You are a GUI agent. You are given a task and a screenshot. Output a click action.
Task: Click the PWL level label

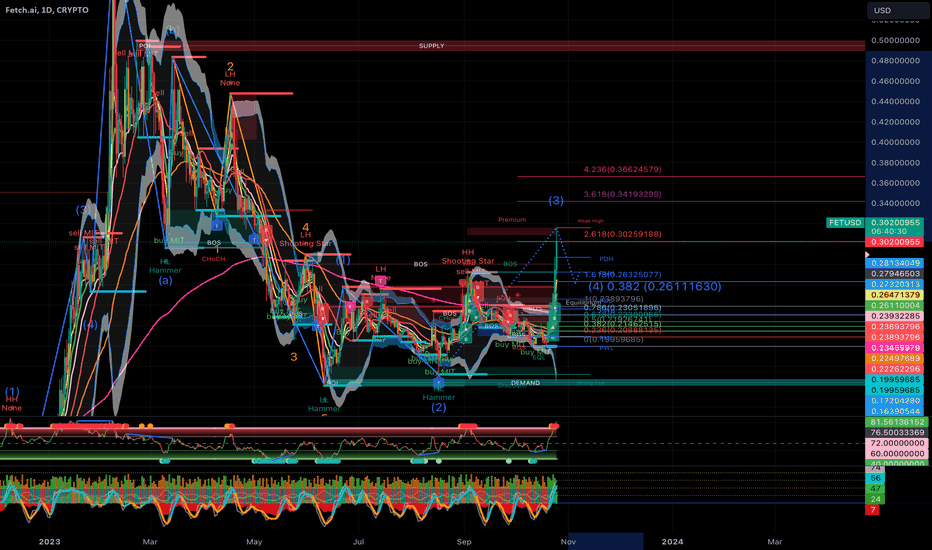click(x=606, y=348)
